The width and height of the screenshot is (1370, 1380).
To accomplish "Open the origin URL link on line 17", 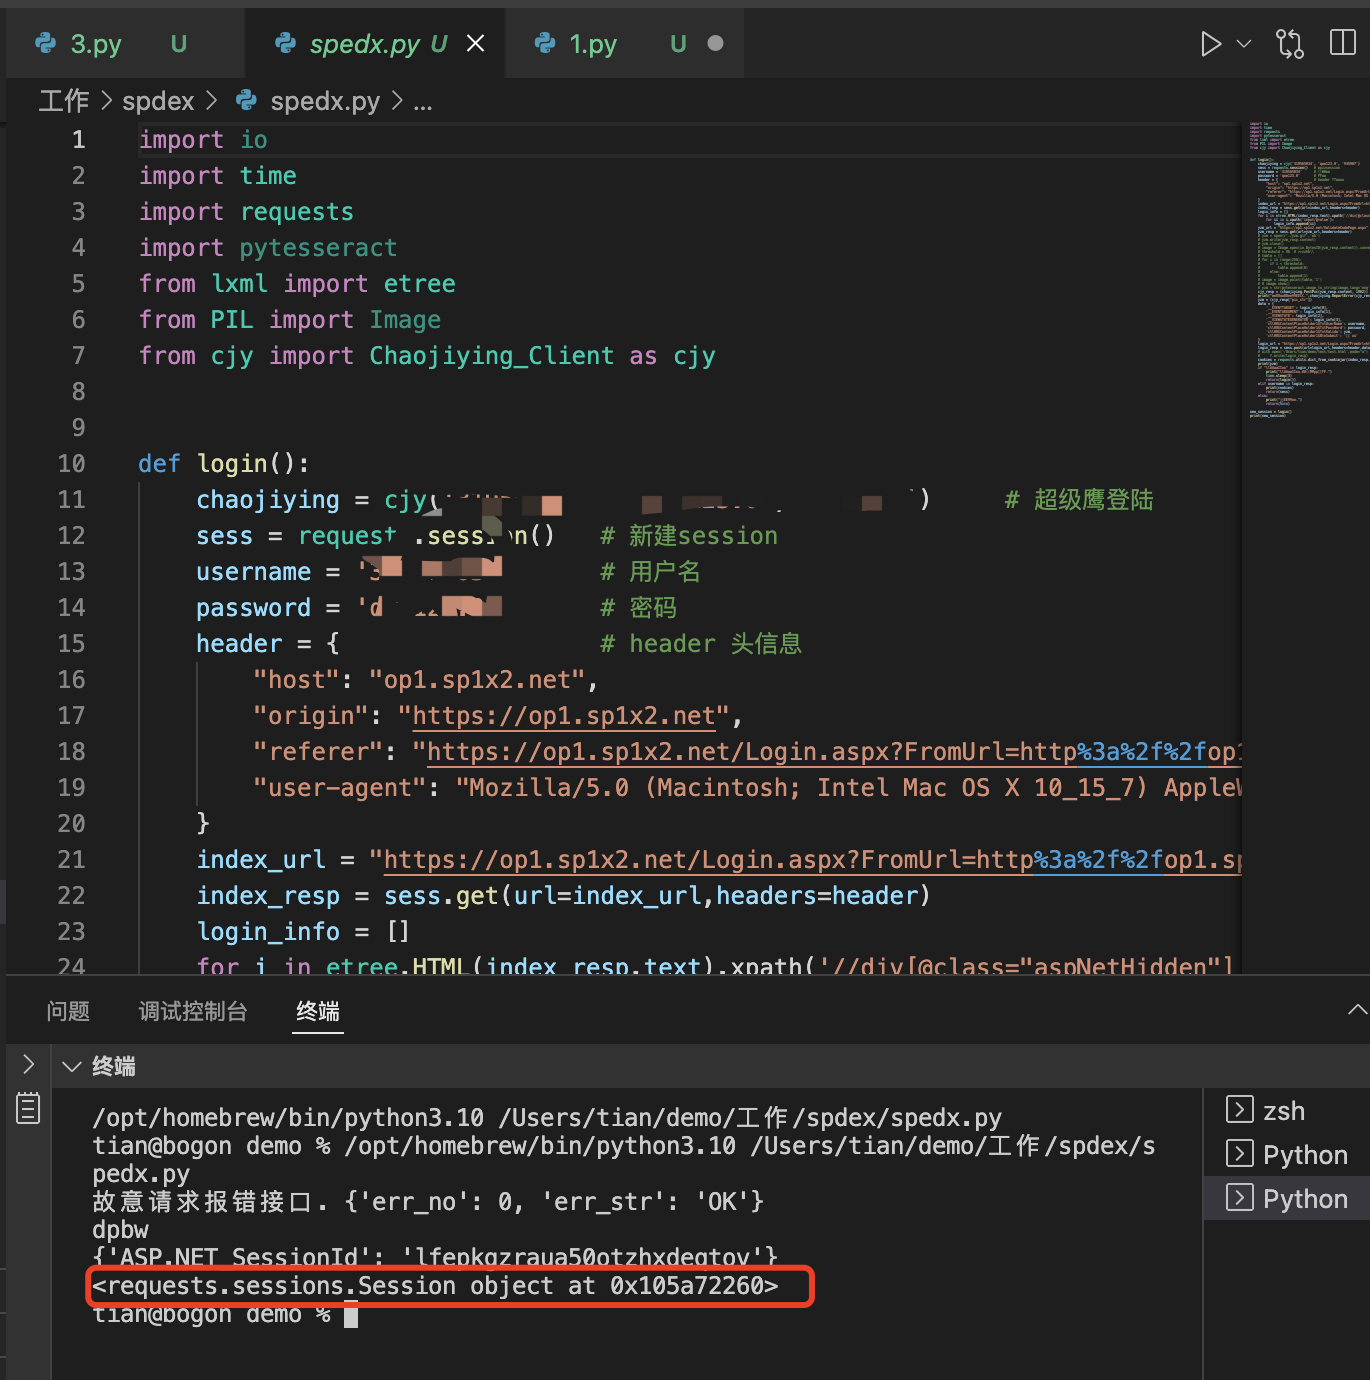I will 564,716.
